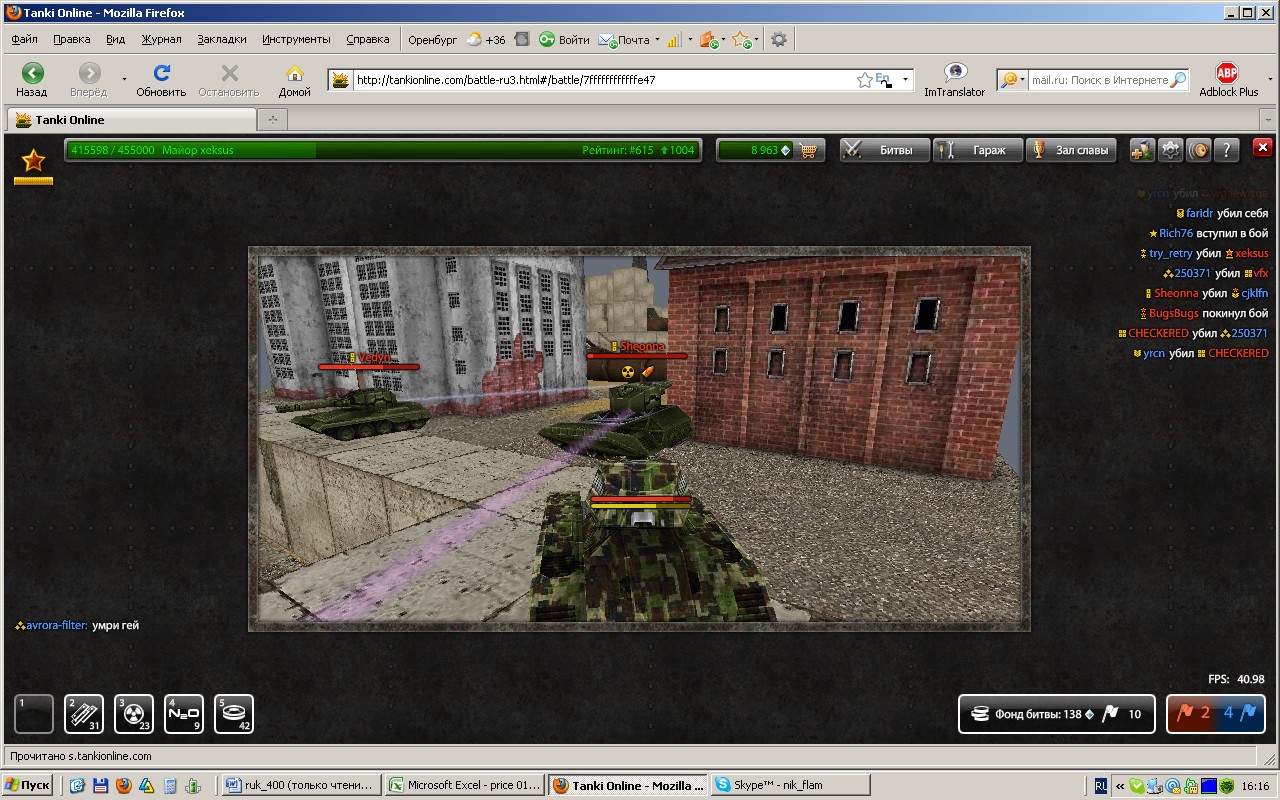Open search engine selector dropdown
The image size is (1280, 800).
(x=1013, y=80)
